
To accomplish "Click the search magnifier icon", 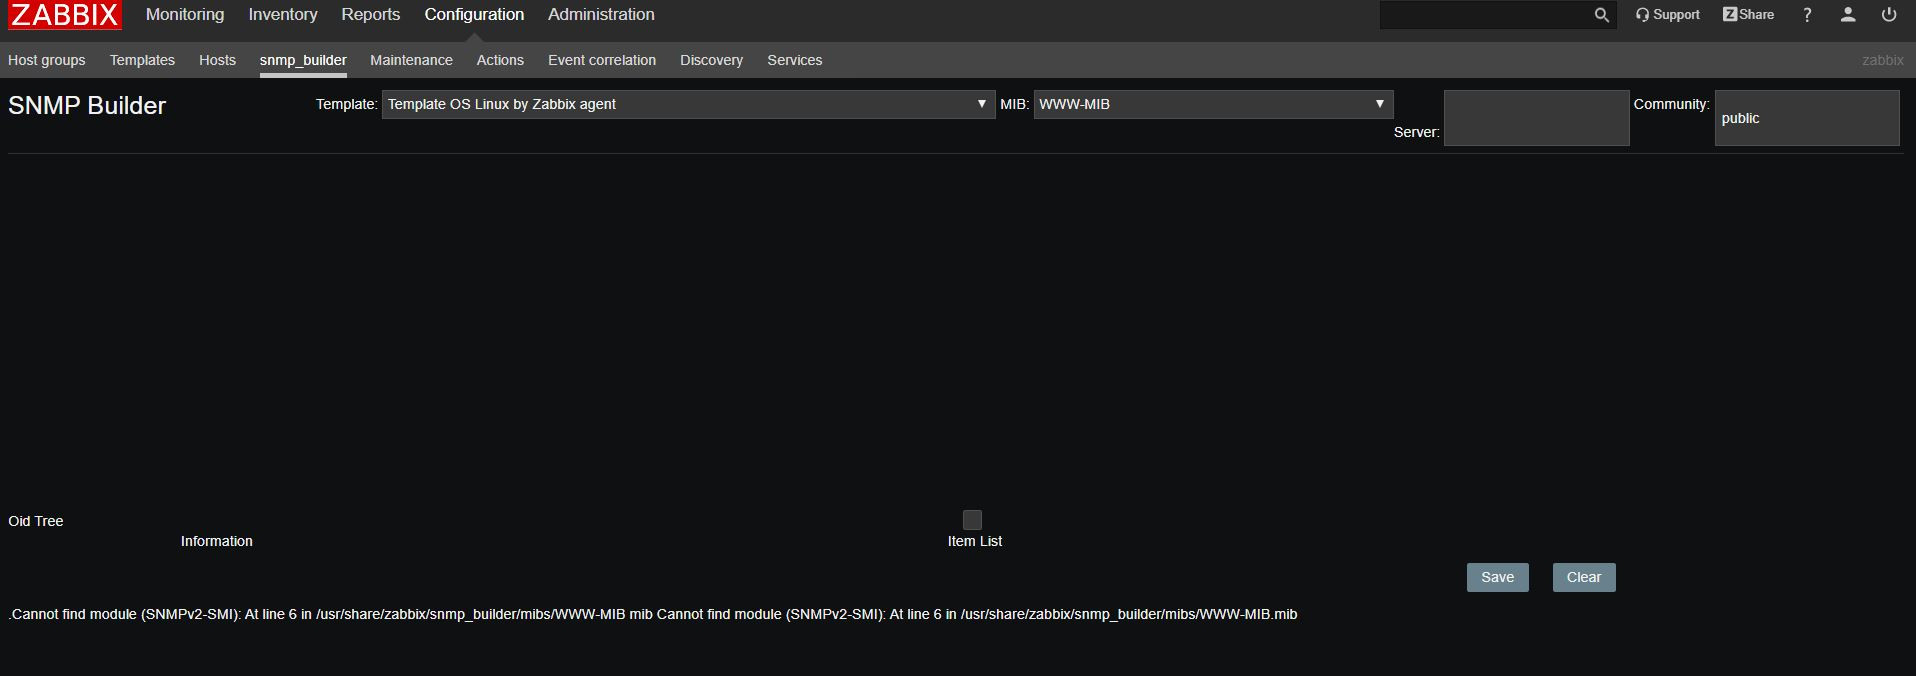I will coord(1601,15).
